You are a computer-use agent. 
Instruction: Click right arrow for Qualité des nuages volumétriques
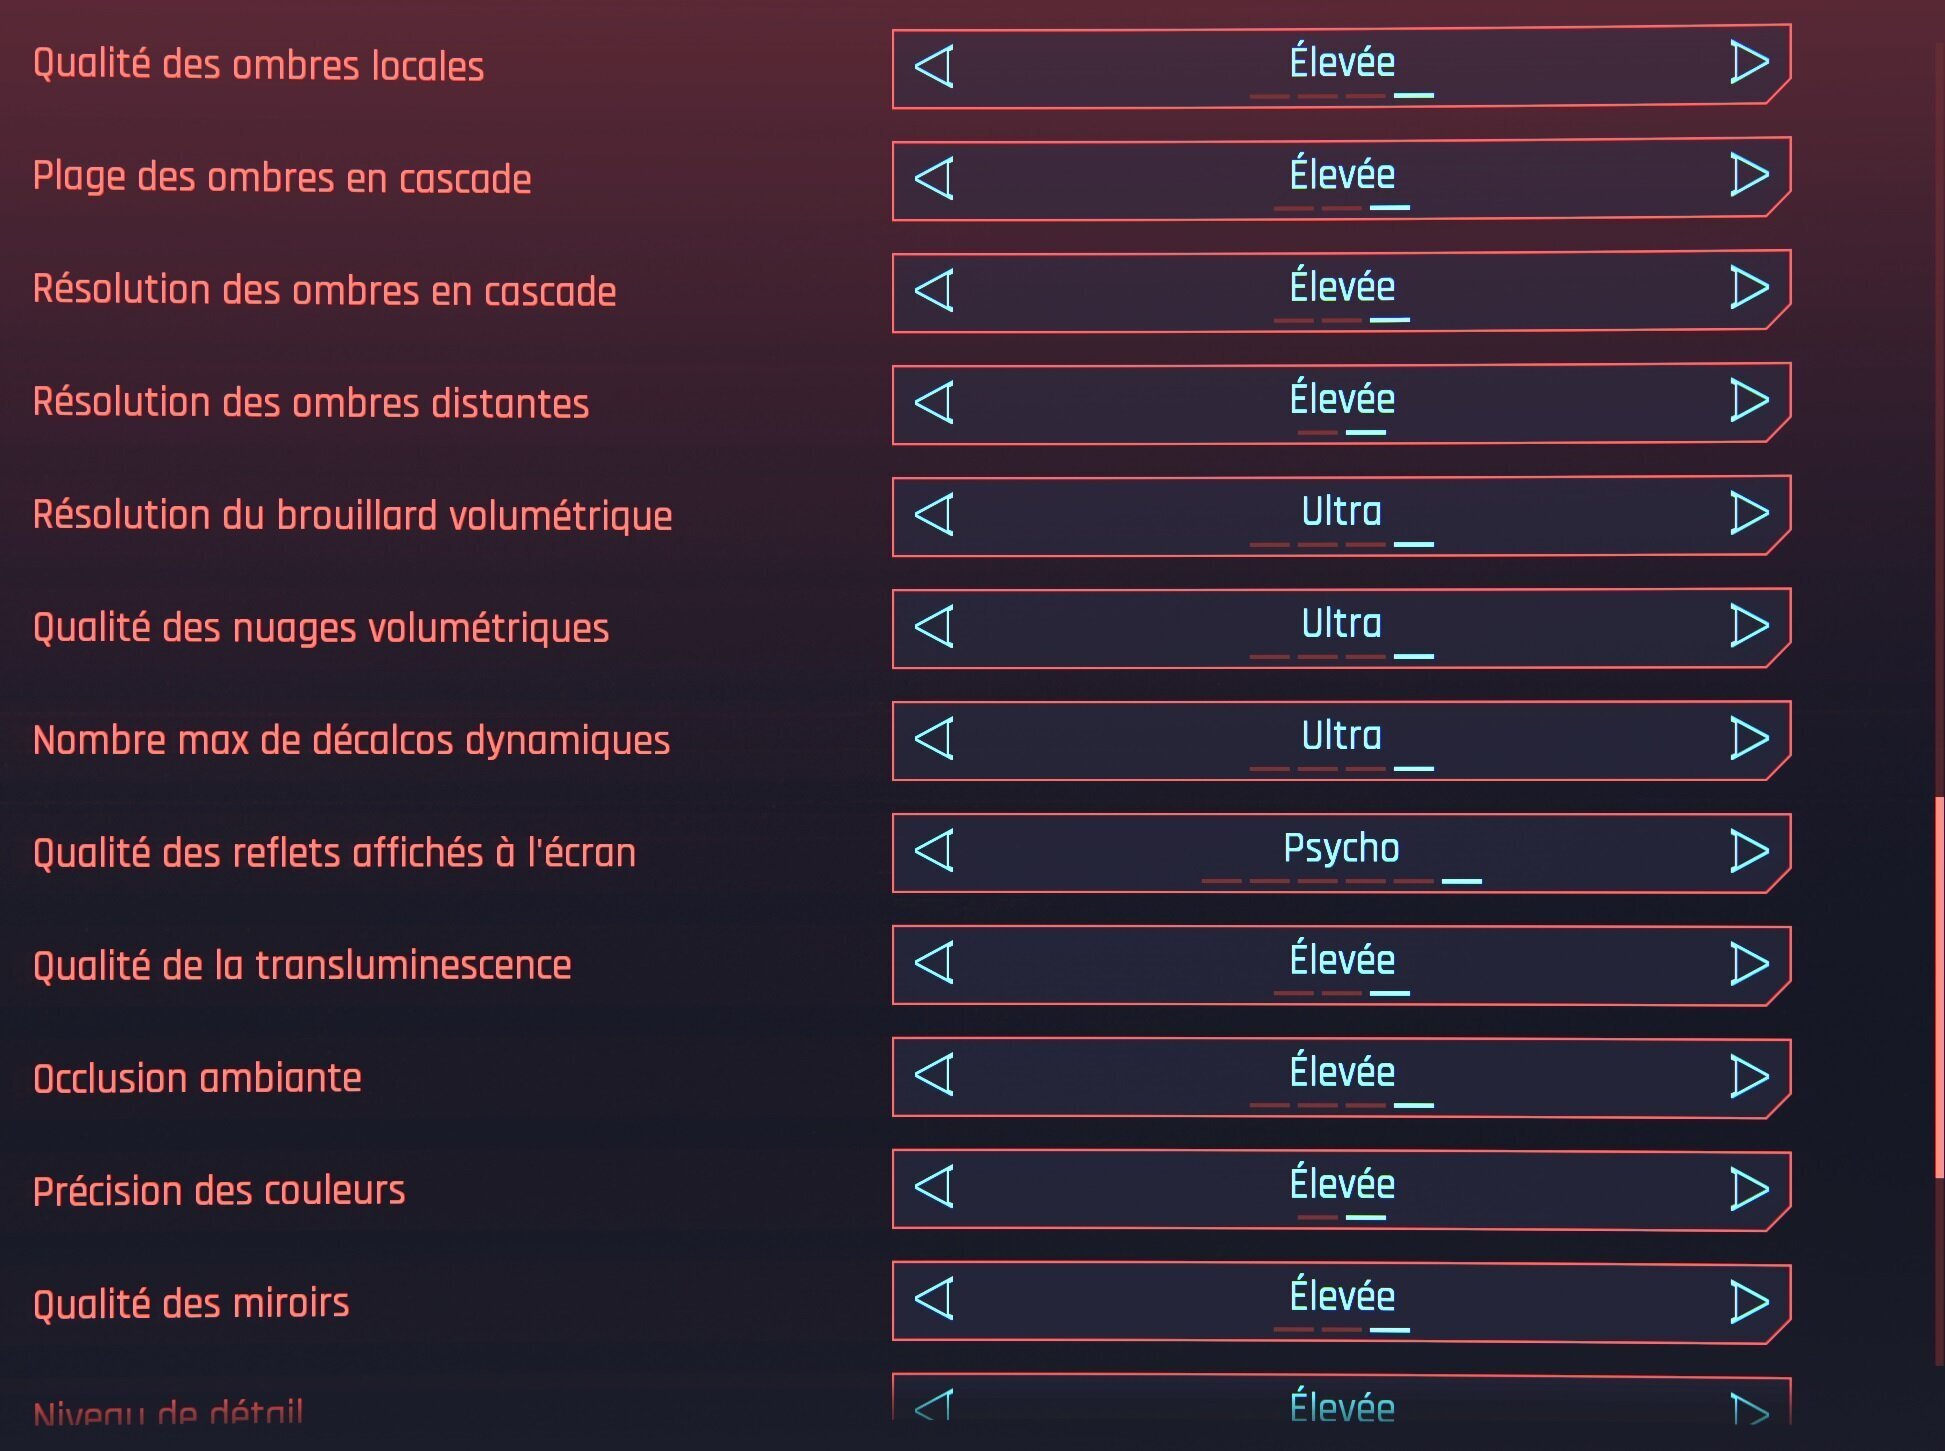coord(1749,626)
